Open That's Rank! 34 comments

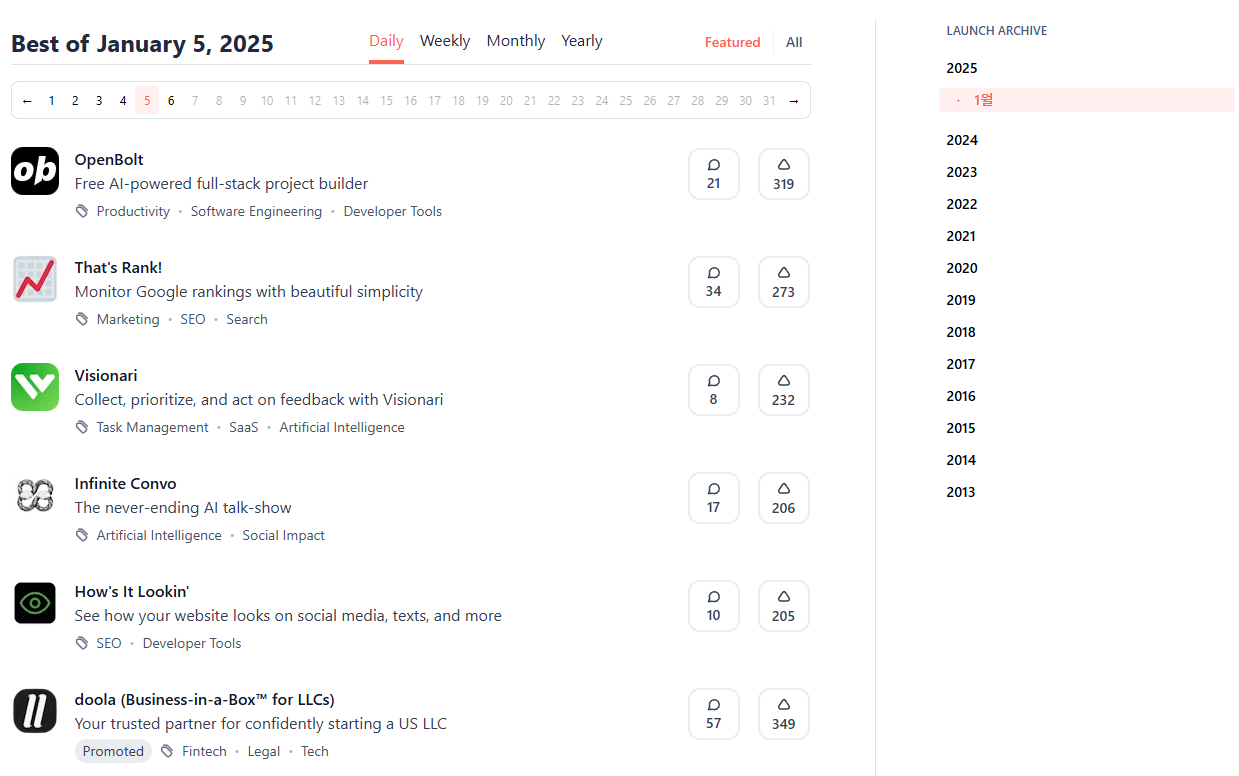pos(714,282)
